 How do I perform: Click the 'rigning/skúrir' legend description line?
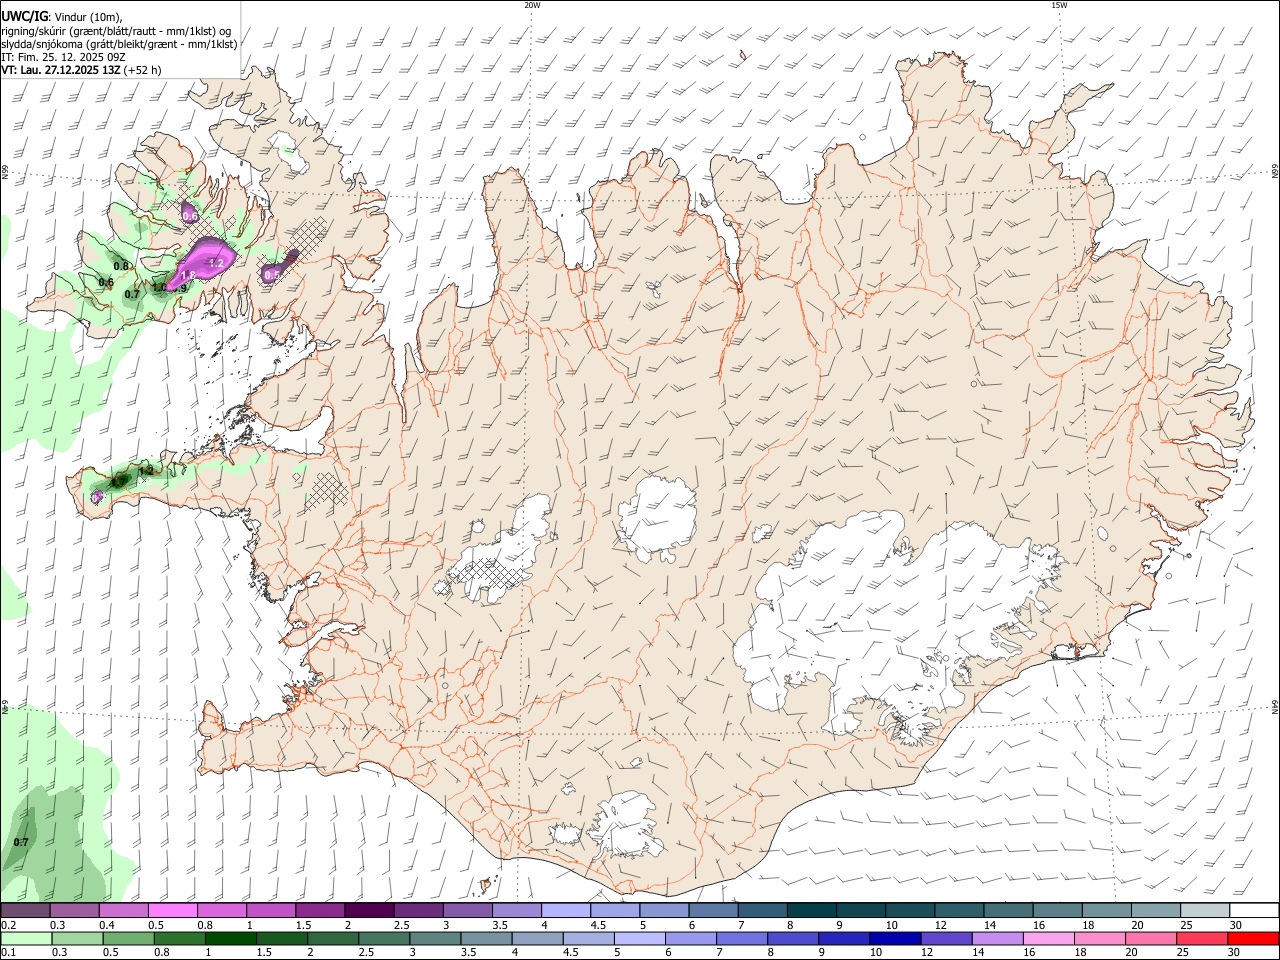point(115,30)
